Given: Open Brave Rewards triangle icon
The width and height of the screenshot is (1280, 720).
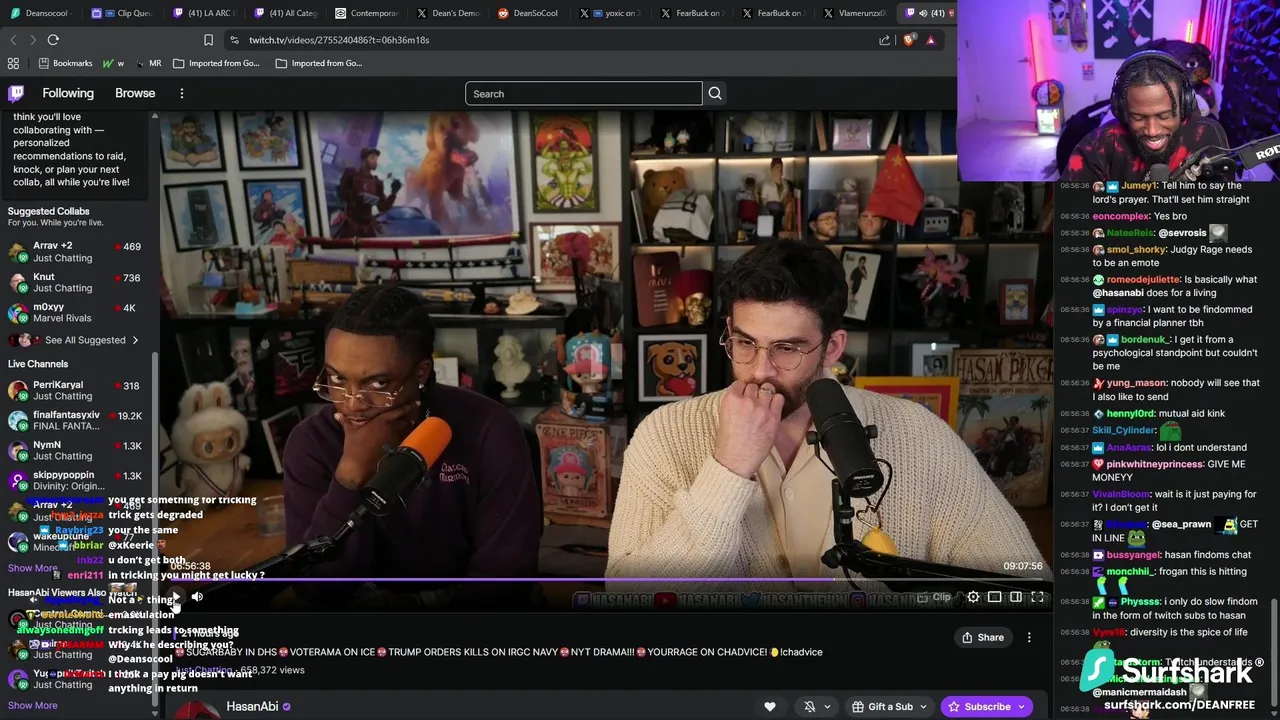Looking at the screenshot, I should point(931,40).
